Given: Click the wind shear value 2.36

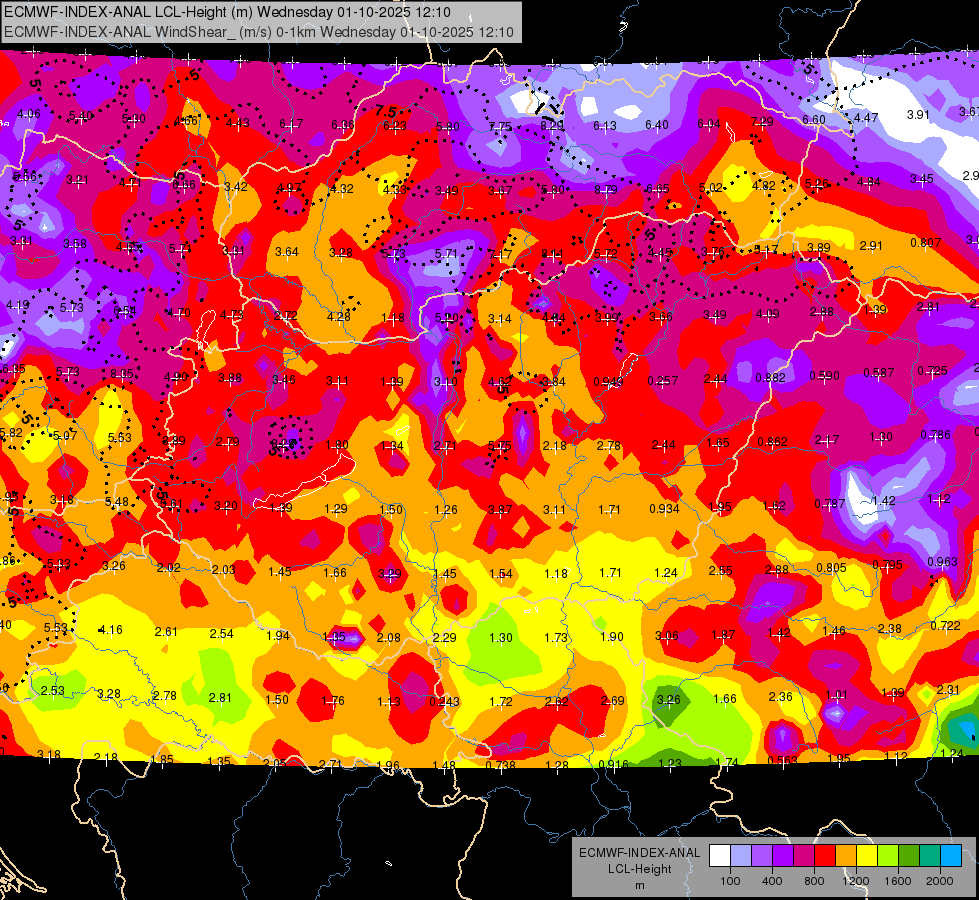Looking at the screenshot, I should pyautogui.click(x=780, y=696).
